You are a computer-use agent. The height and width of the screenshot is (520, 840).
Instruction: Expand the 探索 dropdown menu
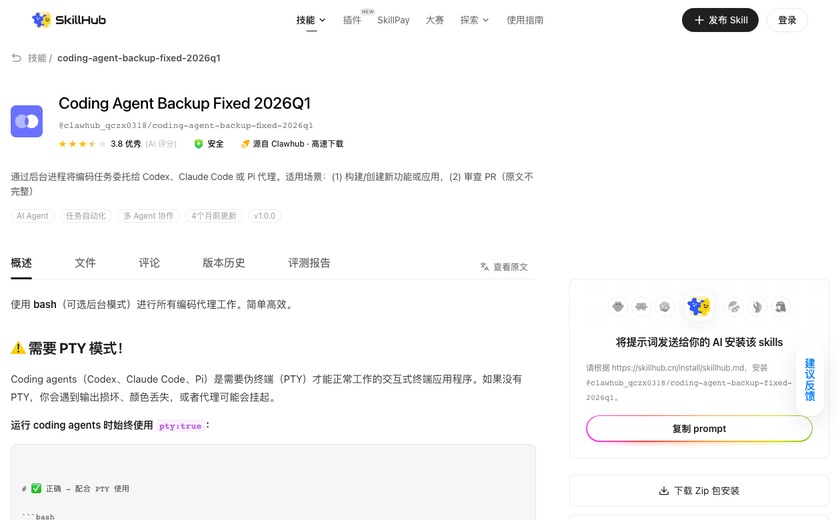pos(474,20)
